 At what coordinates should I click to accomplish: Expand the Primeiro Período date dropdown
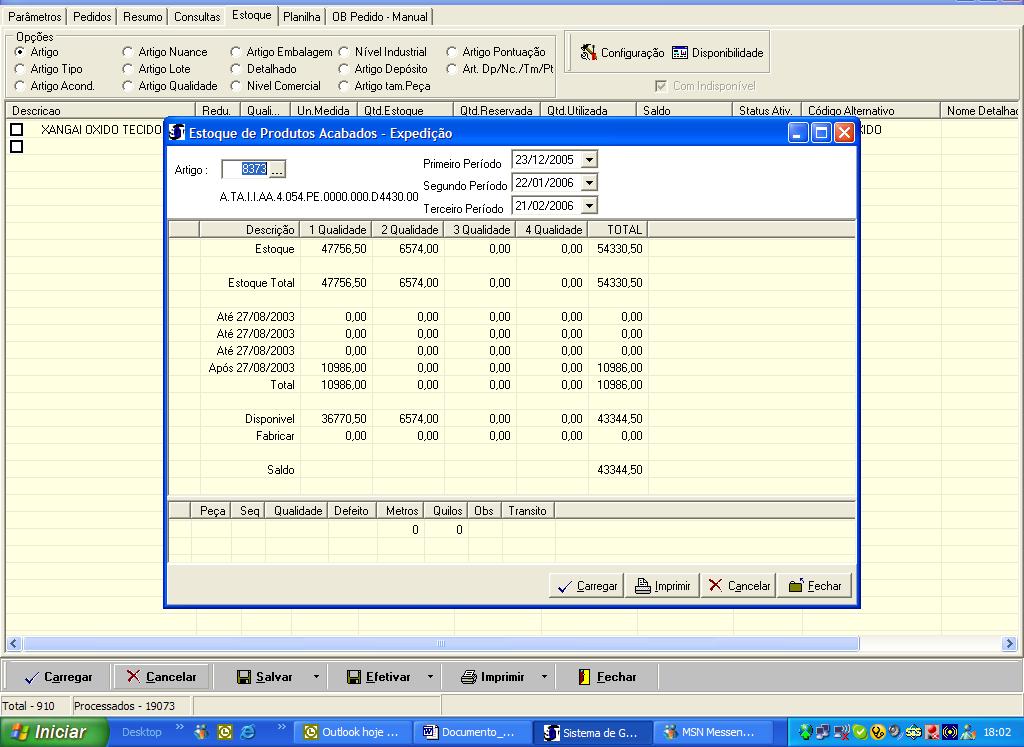pyautogui.click(x=589, y=160)
